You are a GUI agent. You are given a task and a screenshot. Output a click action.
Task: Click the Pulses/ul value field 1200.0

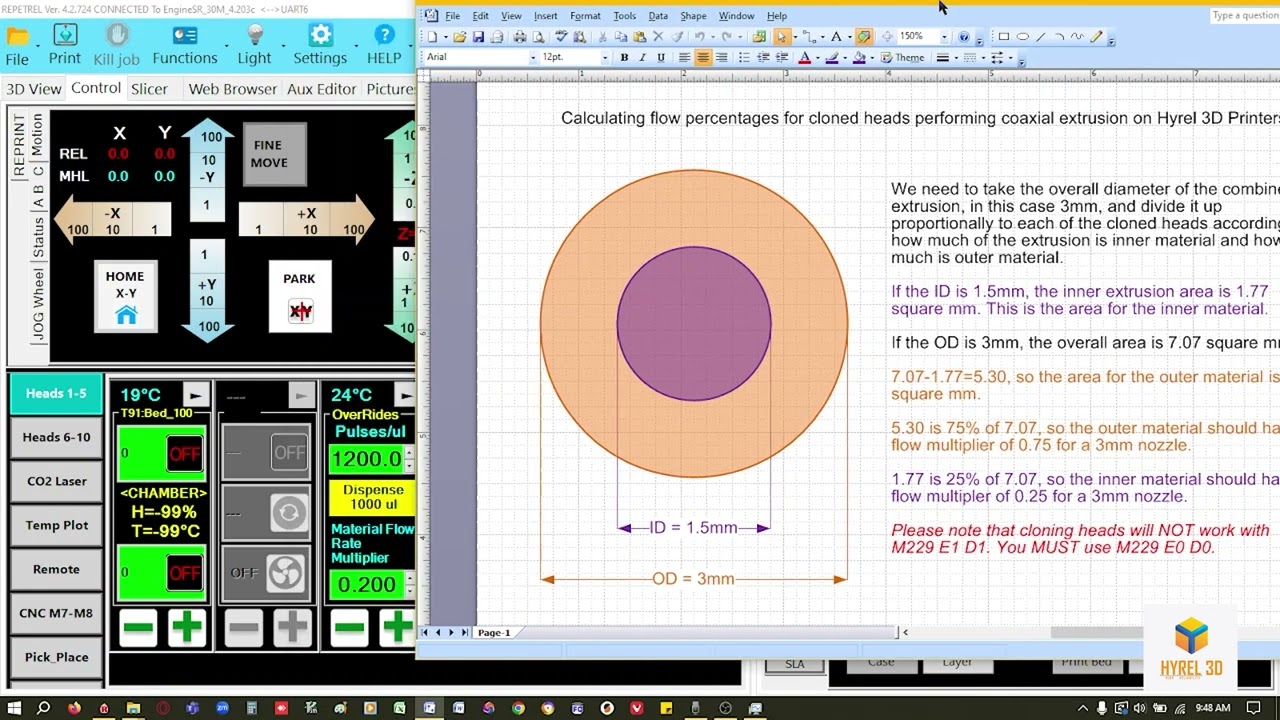pos(366,459)
